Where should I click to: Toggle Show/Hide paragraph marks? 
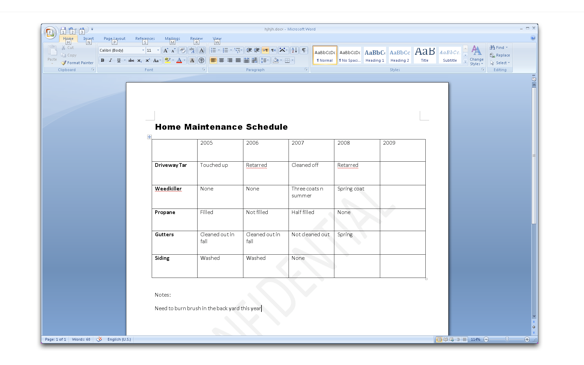304,50
